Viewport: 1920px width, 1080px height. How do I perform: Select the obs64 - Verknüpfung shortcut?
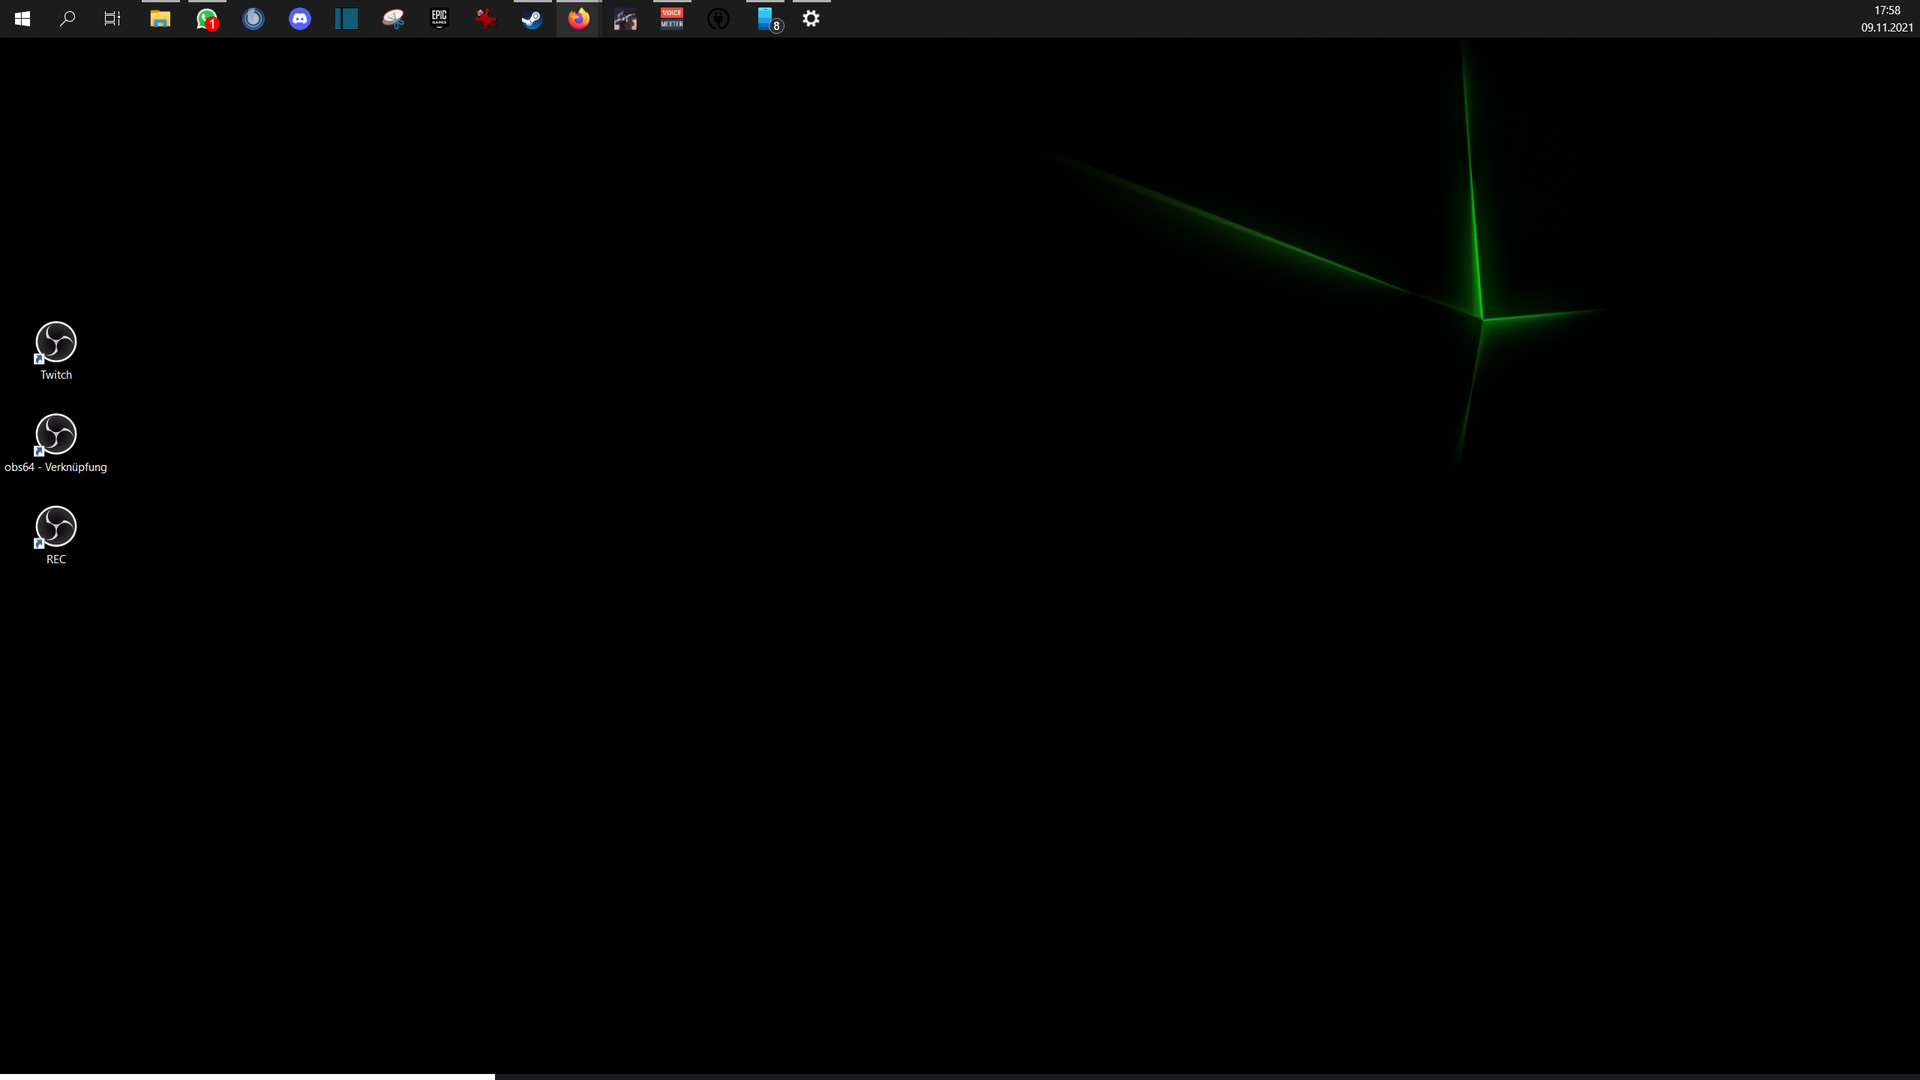56,435
